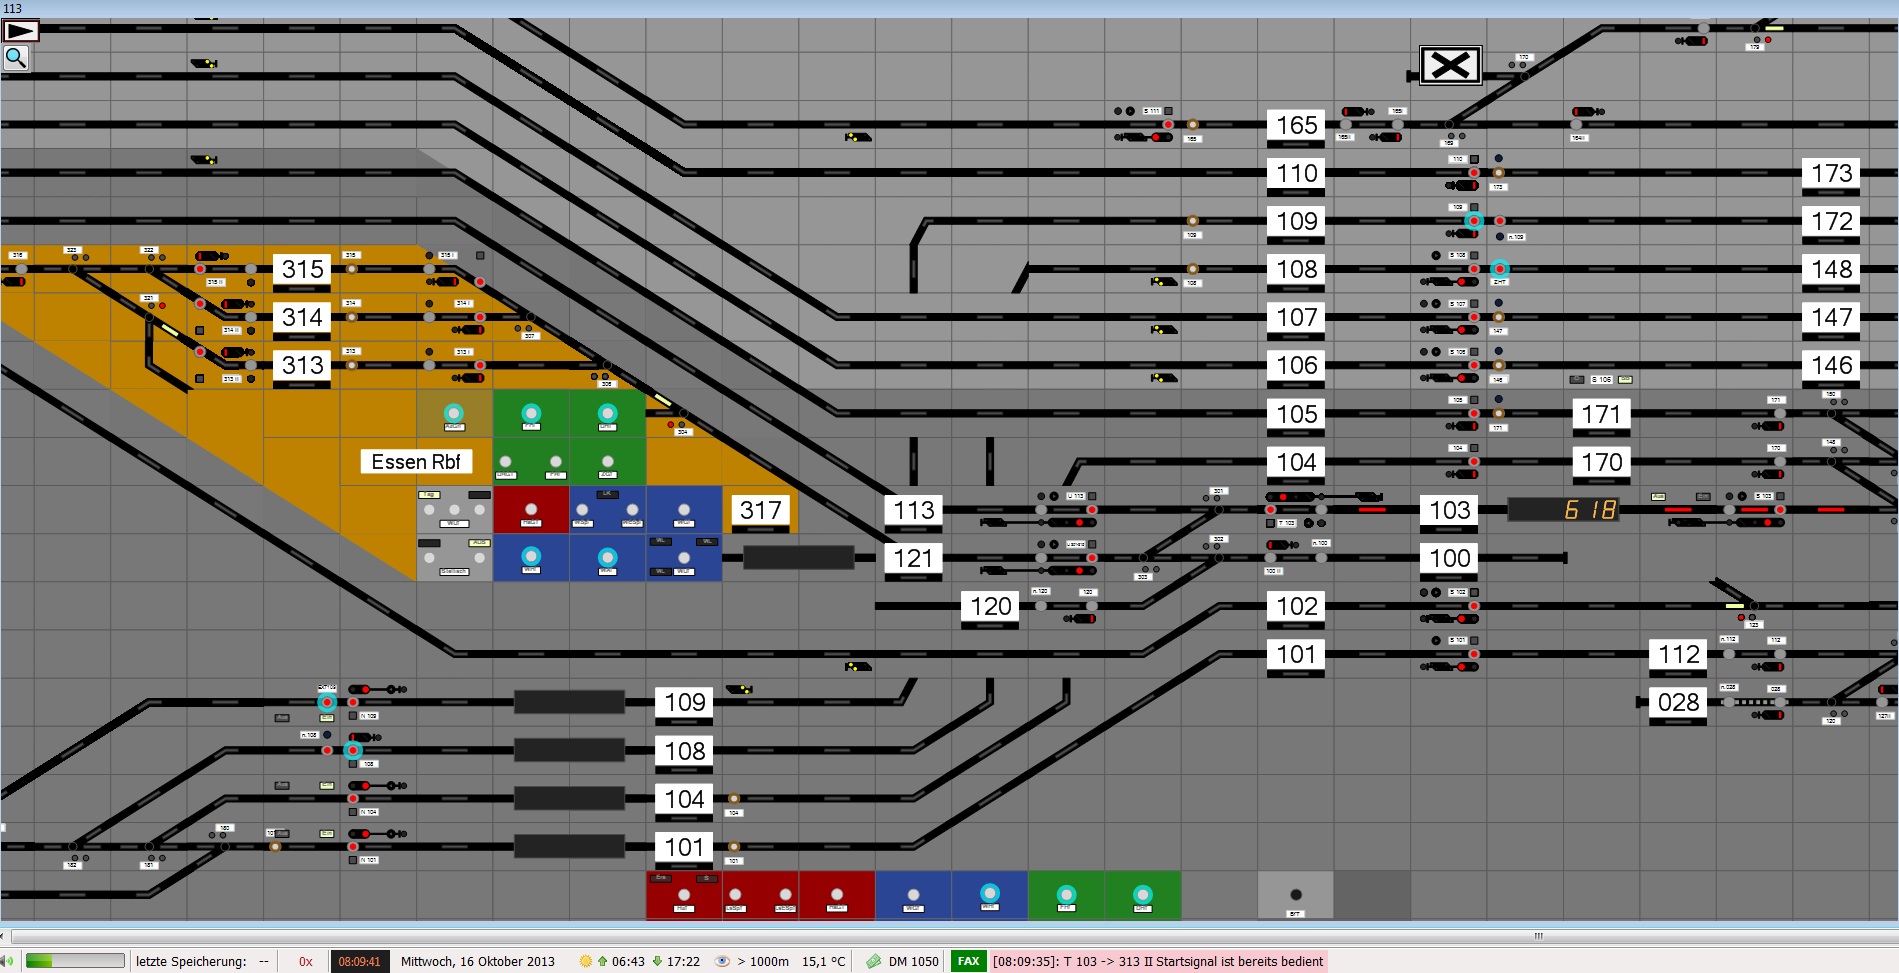Click the Tag indicator lamp in the gray cell
The width and height of the screenshot is (1899, 973).
tap(429, 495)
